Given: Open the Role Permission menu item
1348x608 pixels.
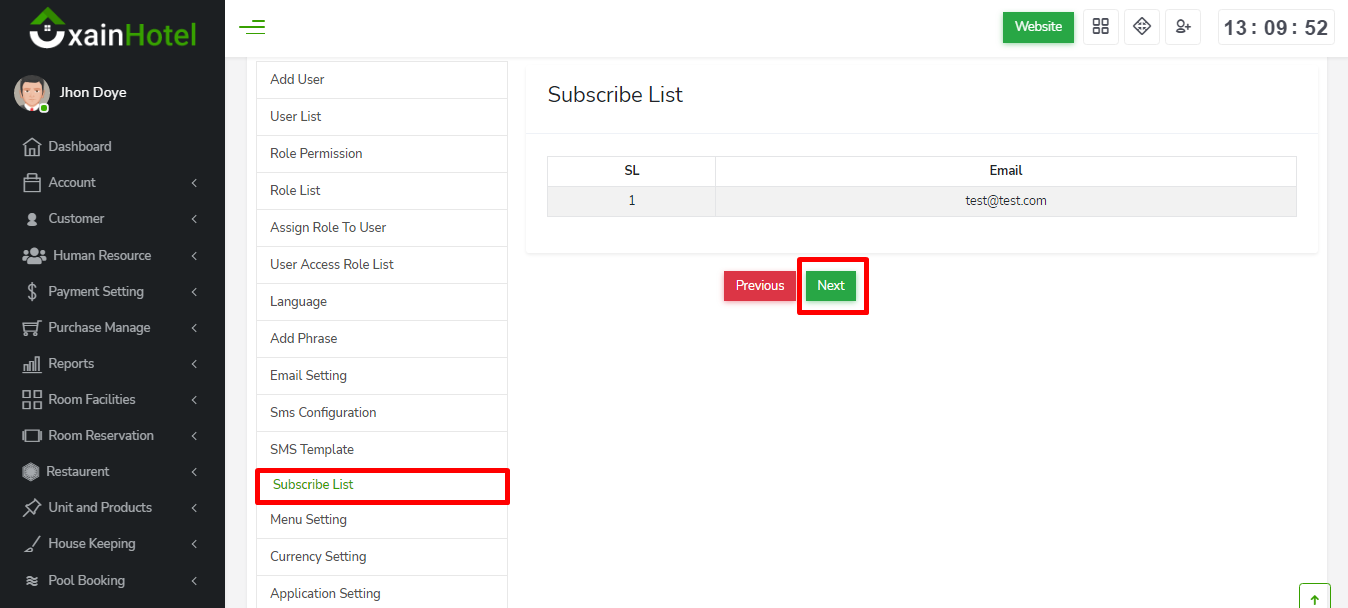Looking at the screenshot, I should [316, 154].
